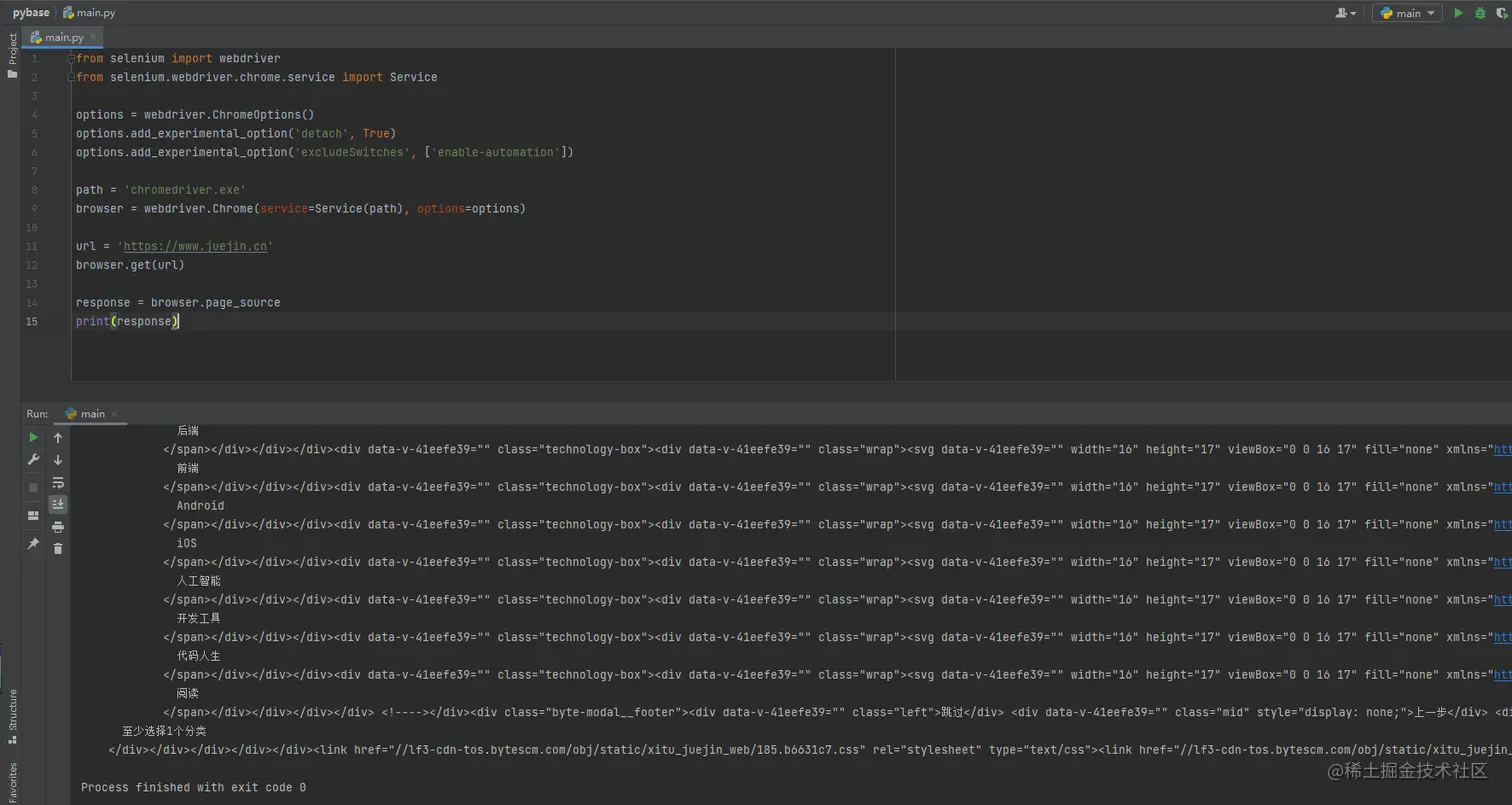
Task: Click the 'chromedriver.exe' string on line 8
Action: [185, 190]
